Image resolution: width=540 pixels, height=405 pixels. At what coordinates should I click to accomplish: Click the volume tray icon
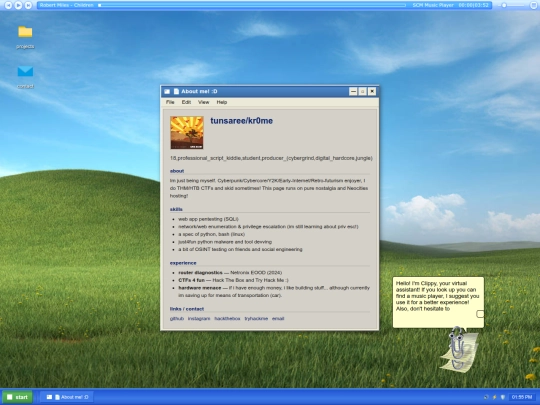coord(486,397)
